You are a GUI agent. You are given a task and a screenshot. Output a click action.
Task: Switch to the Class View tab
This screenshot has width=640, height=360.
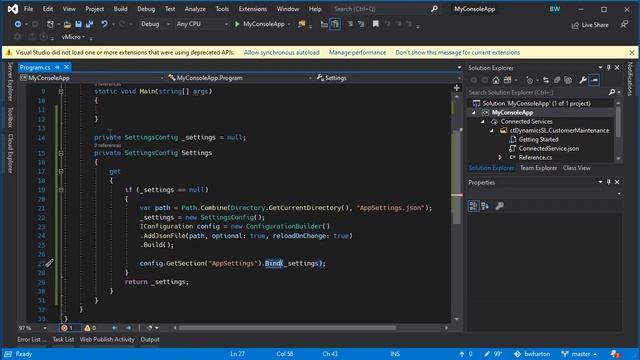pyautogui.click(x=576, y=168)
